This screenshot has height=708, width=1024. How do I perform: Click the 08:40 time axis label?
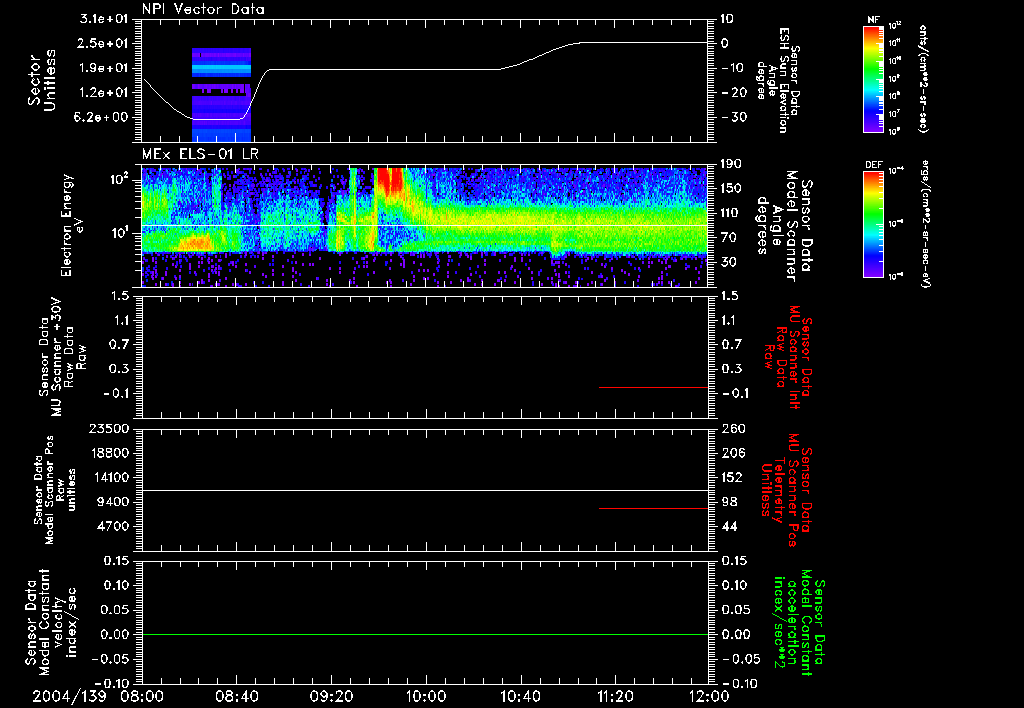(236, 696)
